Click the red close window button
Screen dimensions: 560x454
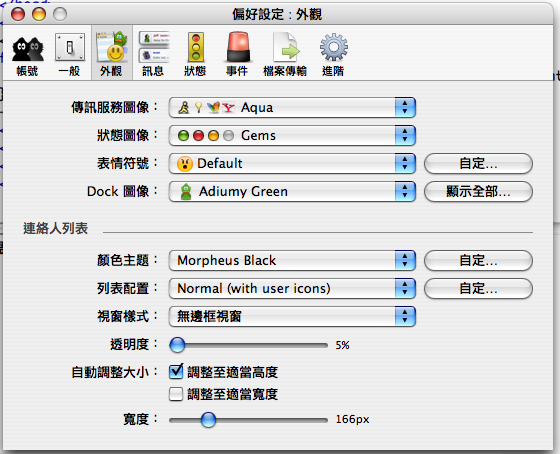point(18,14)
